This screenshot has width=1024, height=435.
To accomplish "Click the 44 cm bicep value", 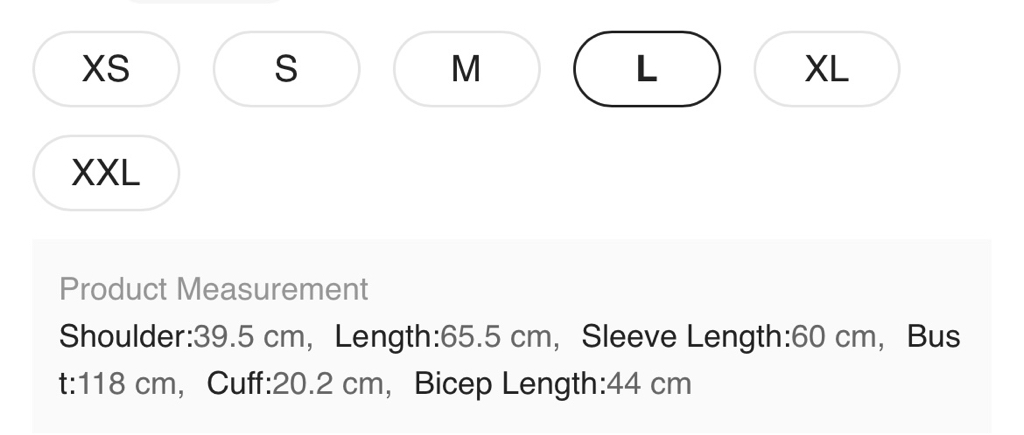I will point(649,382).
